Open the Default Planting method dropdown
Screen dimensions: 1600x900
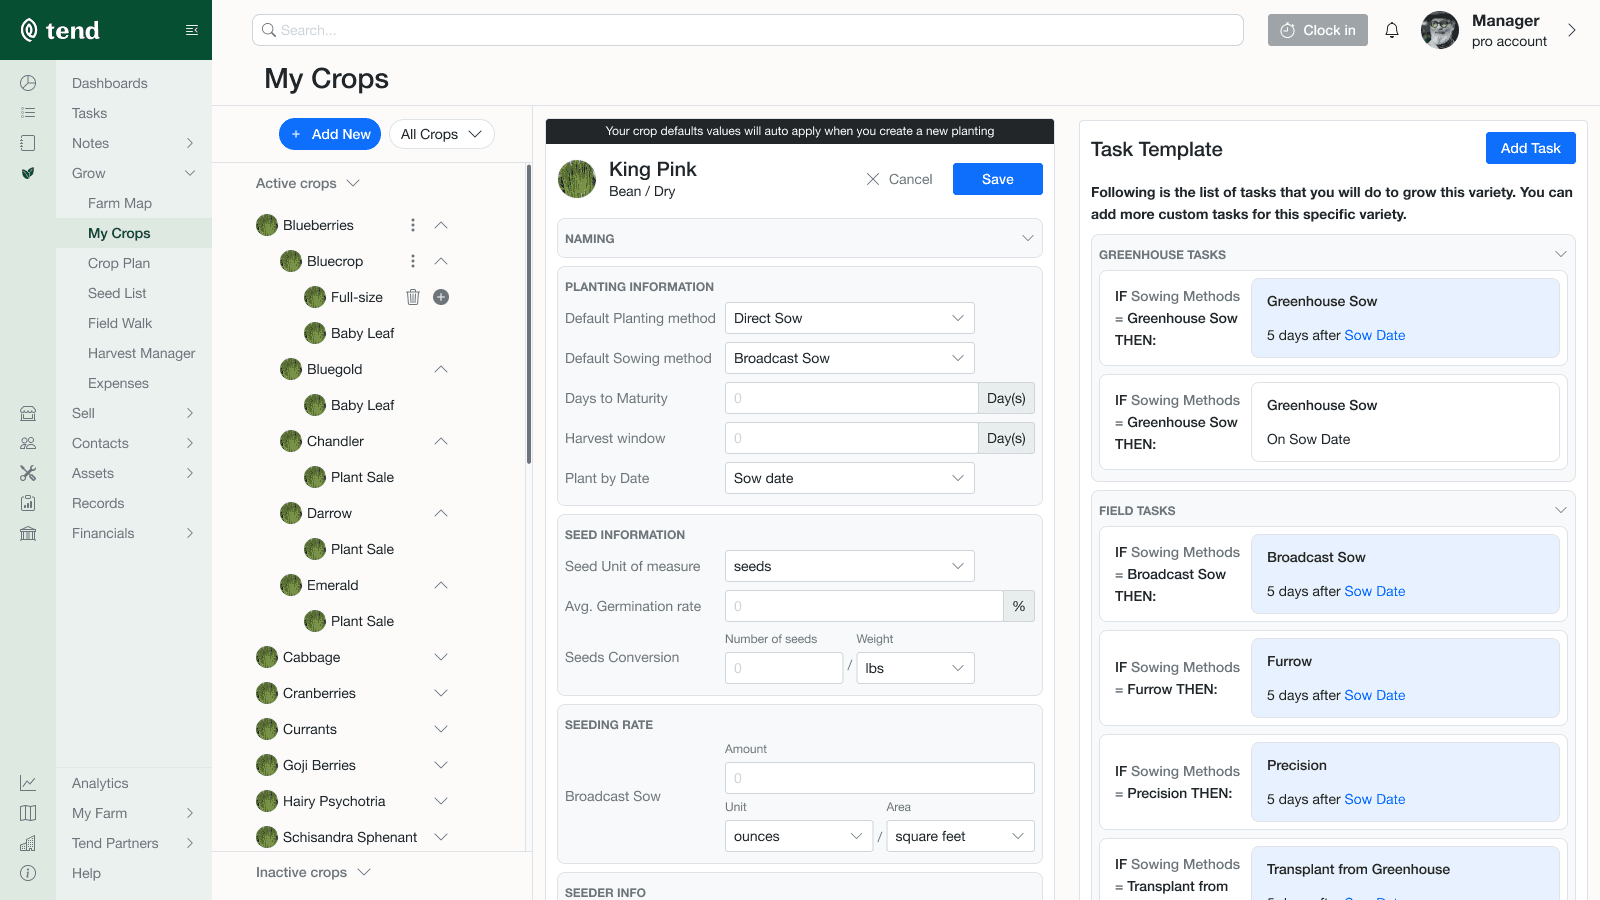pyautogui.click(x=849, y=318)
